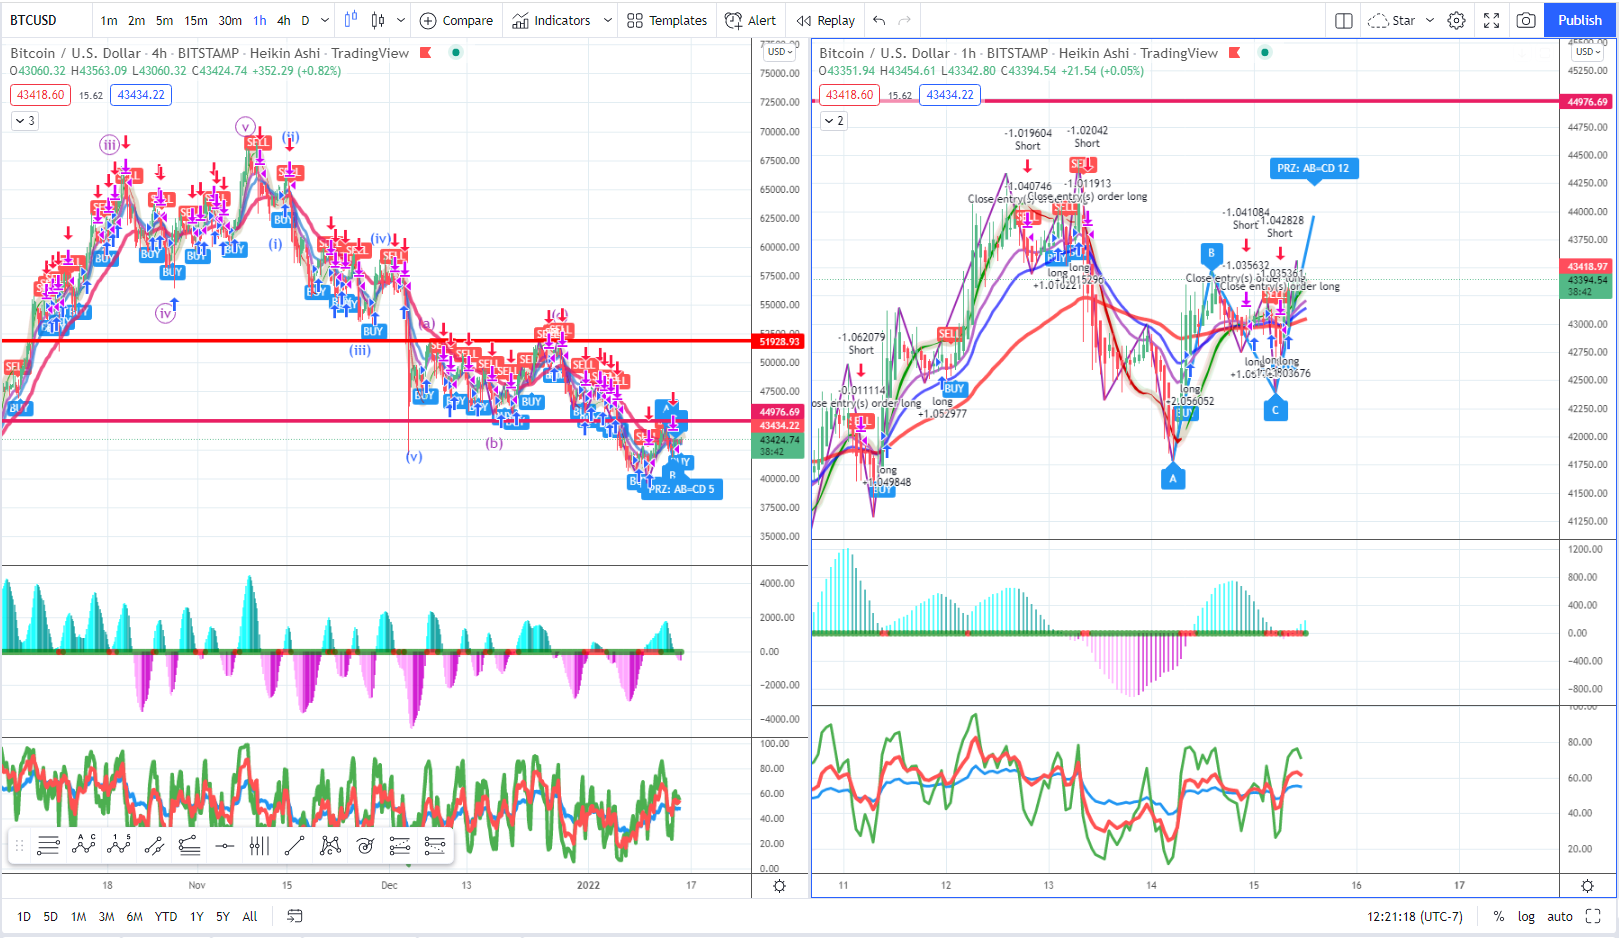Click the red flag on left chart title

[426, 53]
